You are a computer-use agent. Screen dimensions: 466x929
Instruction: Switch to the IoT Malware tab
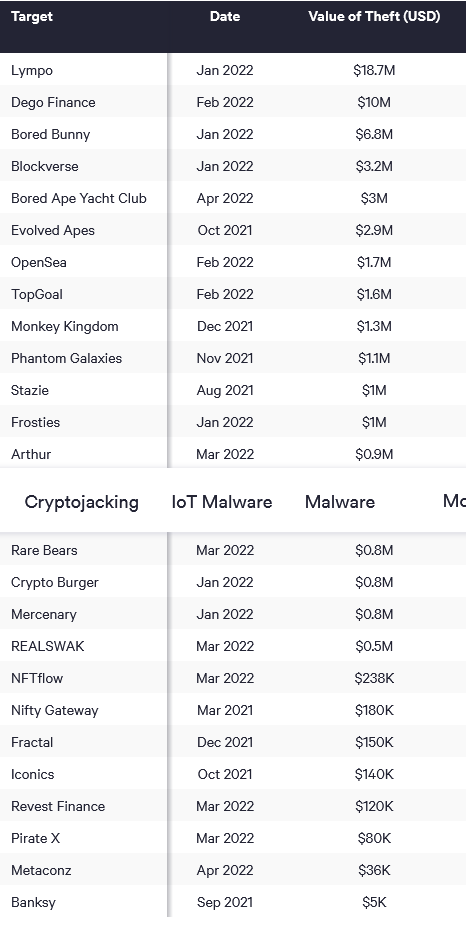(x=222, y=502)
